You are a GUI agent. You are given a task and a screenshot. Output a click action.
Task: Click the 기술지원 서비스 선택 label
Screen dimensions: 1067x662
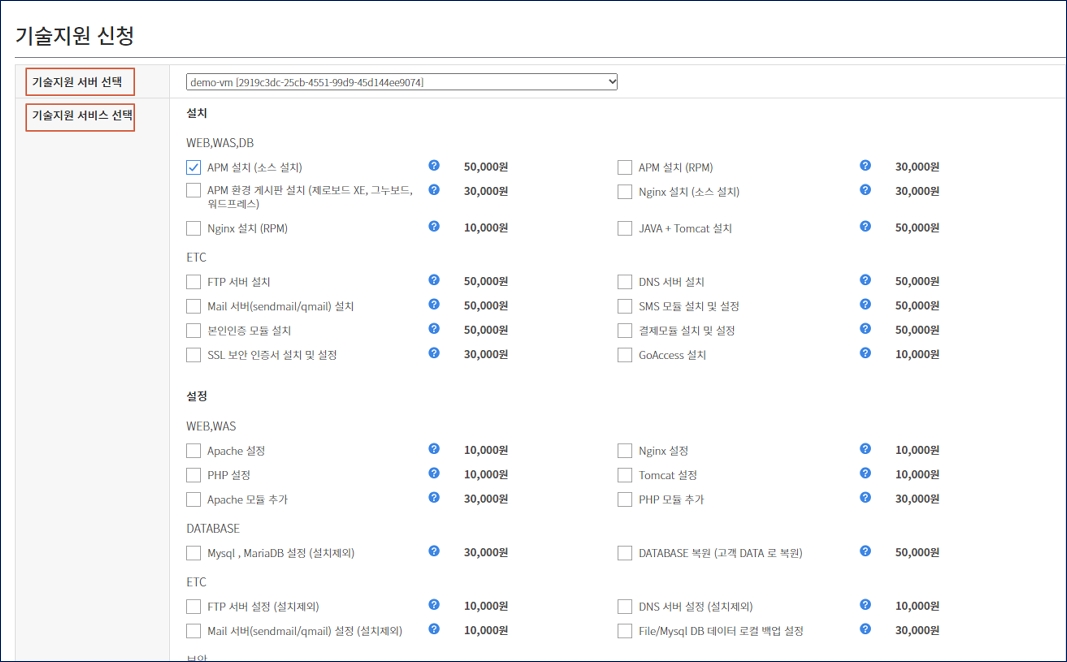80,116
